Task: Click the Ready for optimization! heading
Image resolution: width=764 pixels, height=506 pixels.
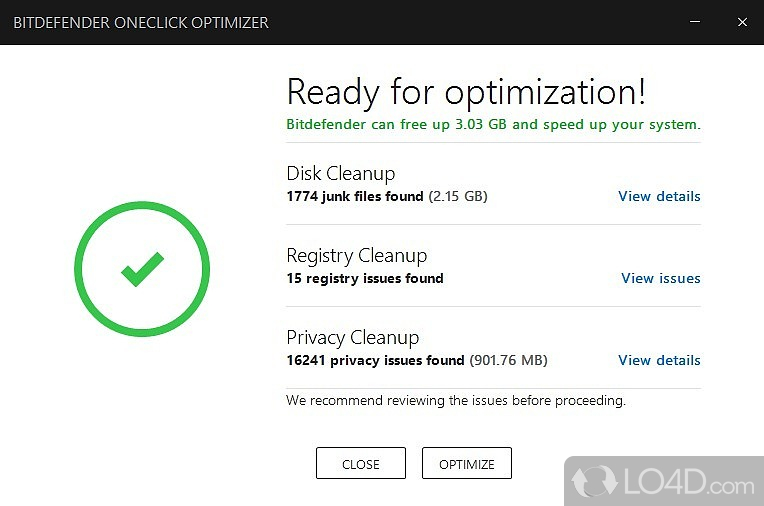Action: (x=466, y=92)
